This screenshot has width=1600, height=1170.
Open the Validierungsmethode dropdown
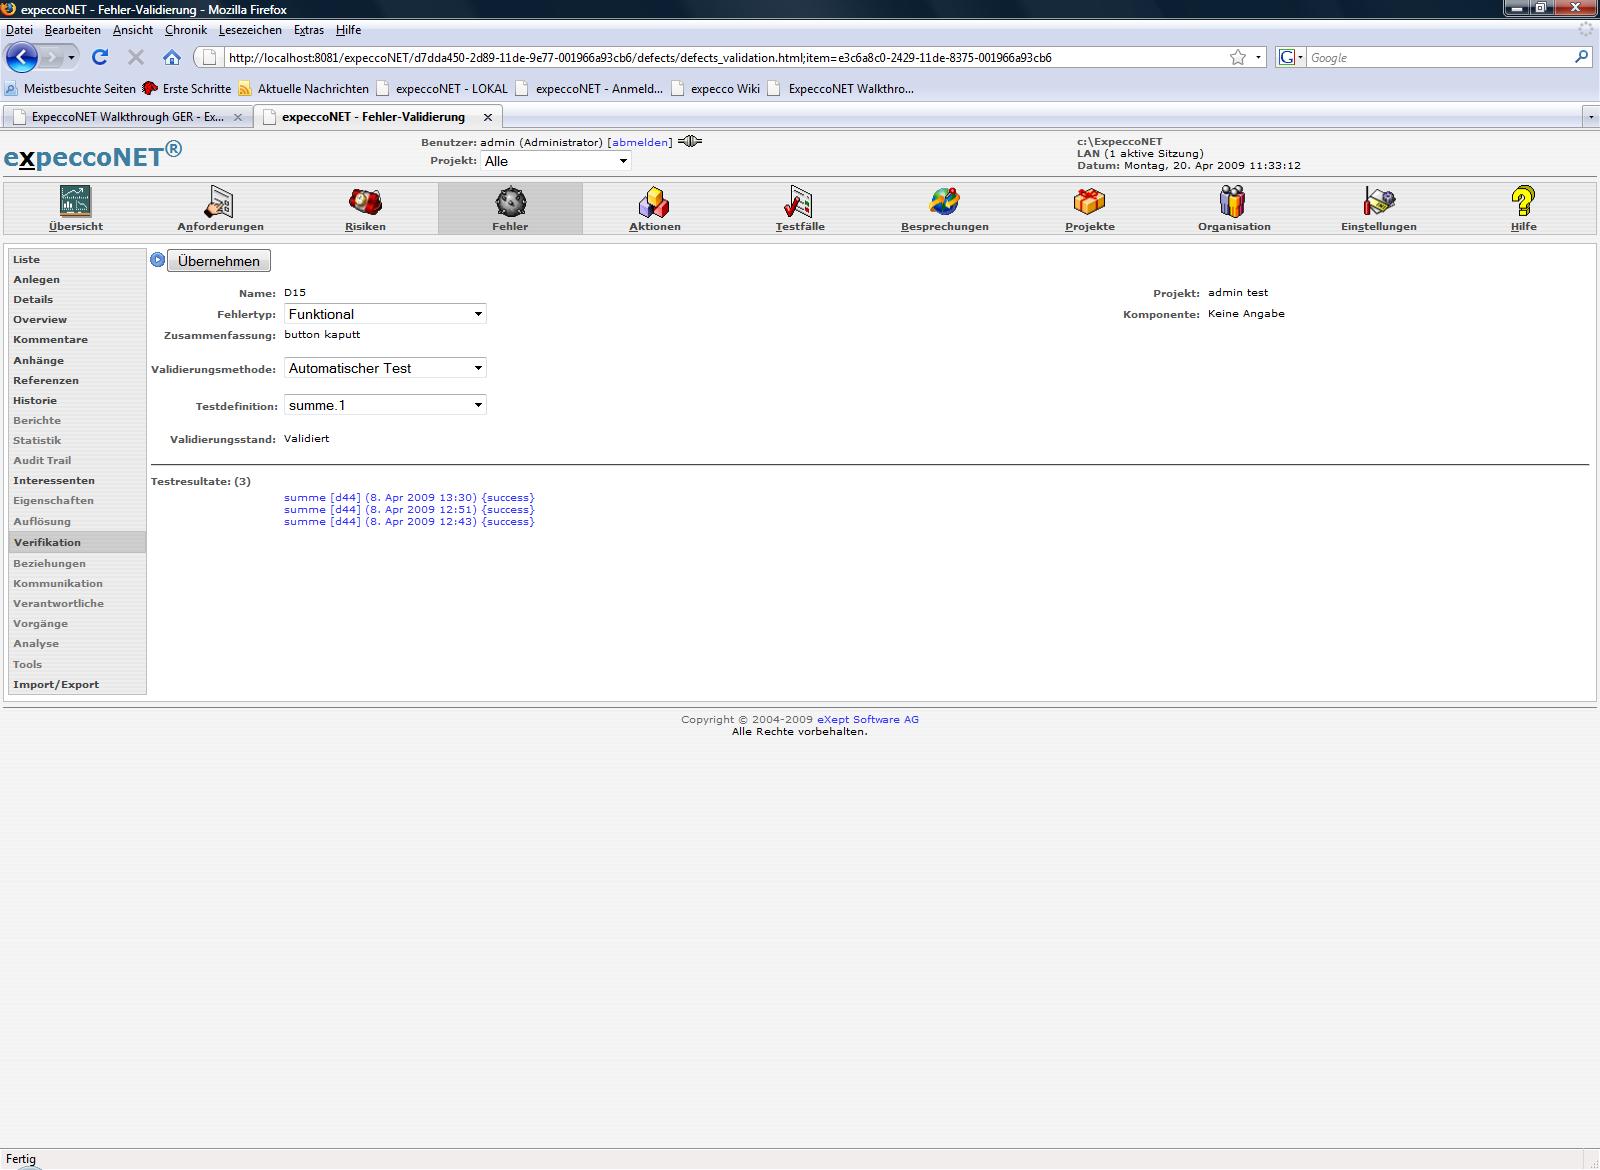(x=385, y=368)
